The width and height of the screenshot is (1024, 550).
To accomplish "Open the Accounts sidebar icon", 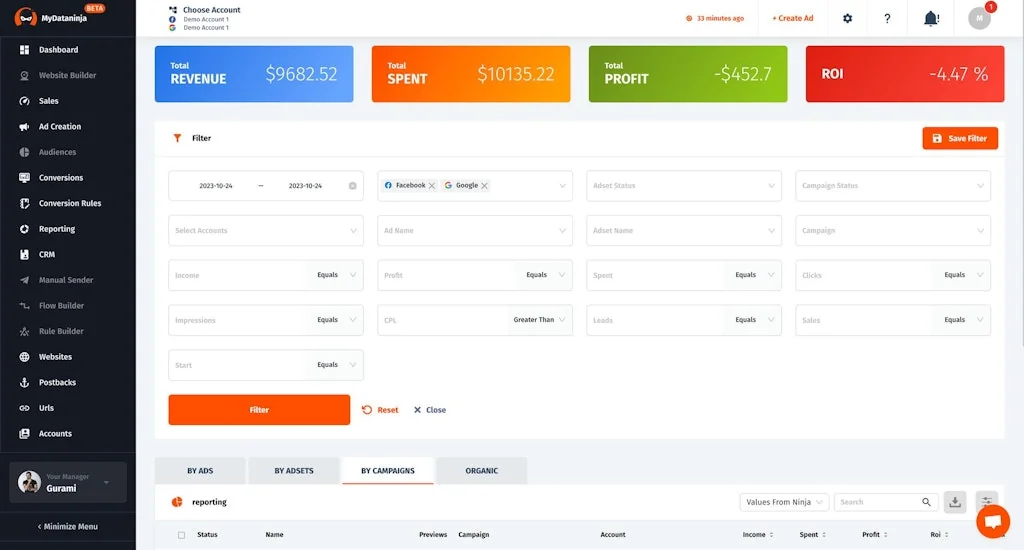I will (24, 434).
